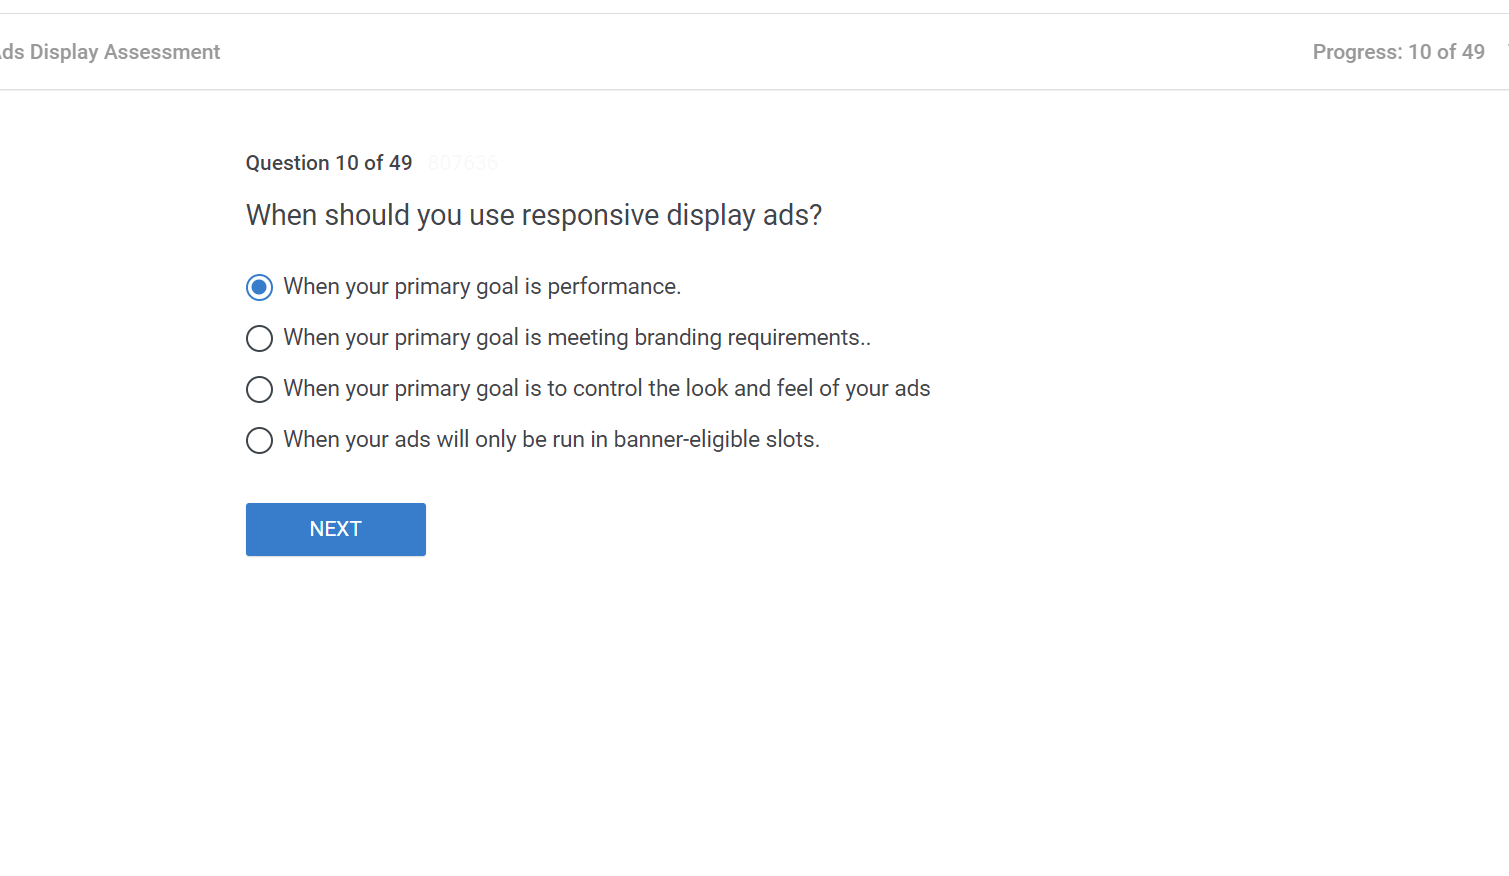This screenshot has height=876, width=1509.
Task: Choose 'meeting branding requirements' radio option
Action: click(259, 339)
